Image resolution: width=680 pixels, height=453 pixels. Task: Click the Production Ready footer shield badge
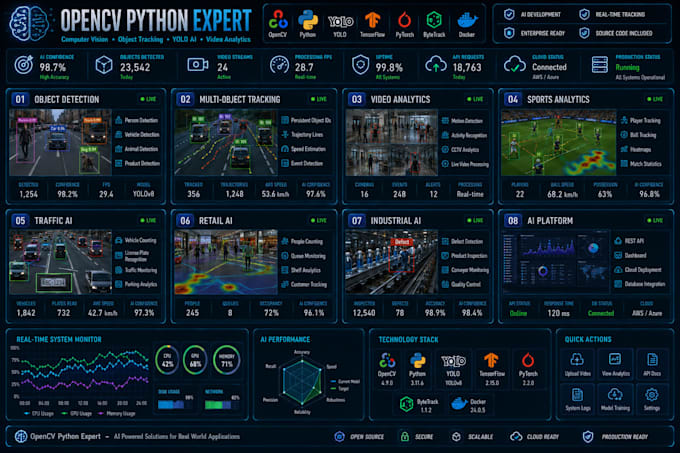click(x=615, y=437)
